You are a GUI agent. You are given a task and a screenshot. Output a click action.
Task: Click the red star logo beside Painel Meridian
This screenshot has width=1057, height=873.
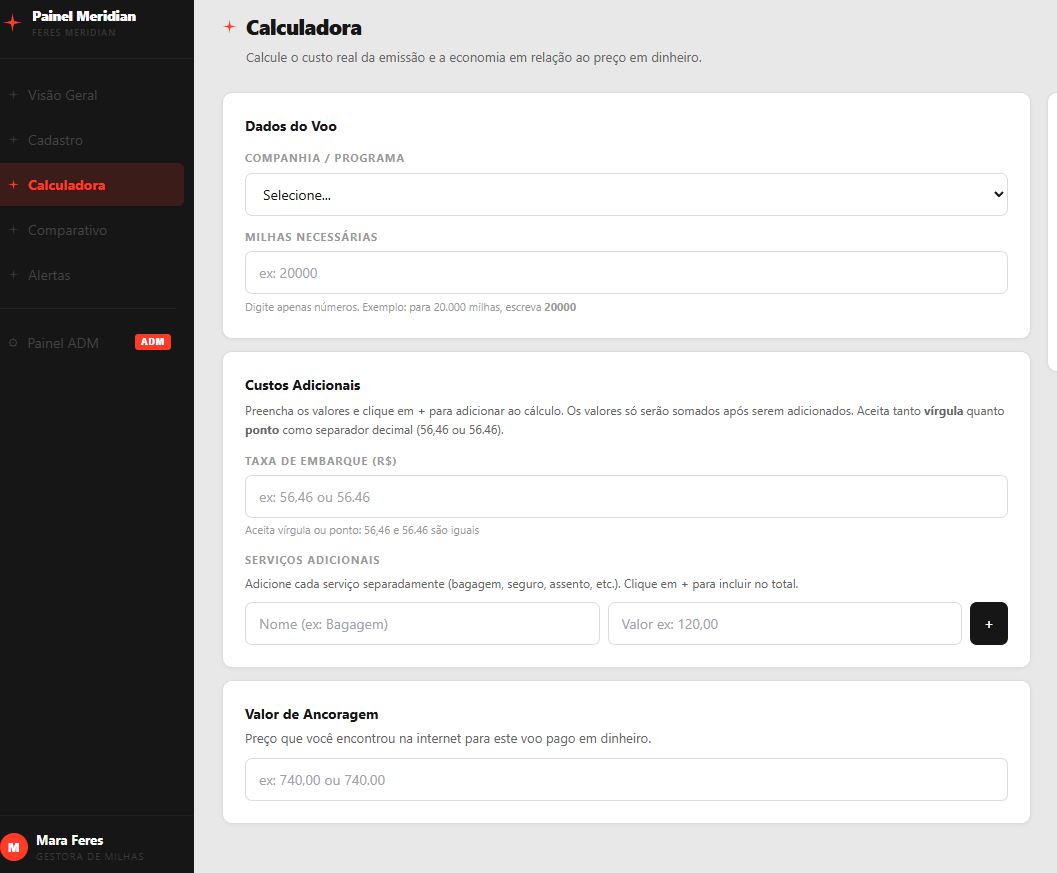click(x=12, y=23)
